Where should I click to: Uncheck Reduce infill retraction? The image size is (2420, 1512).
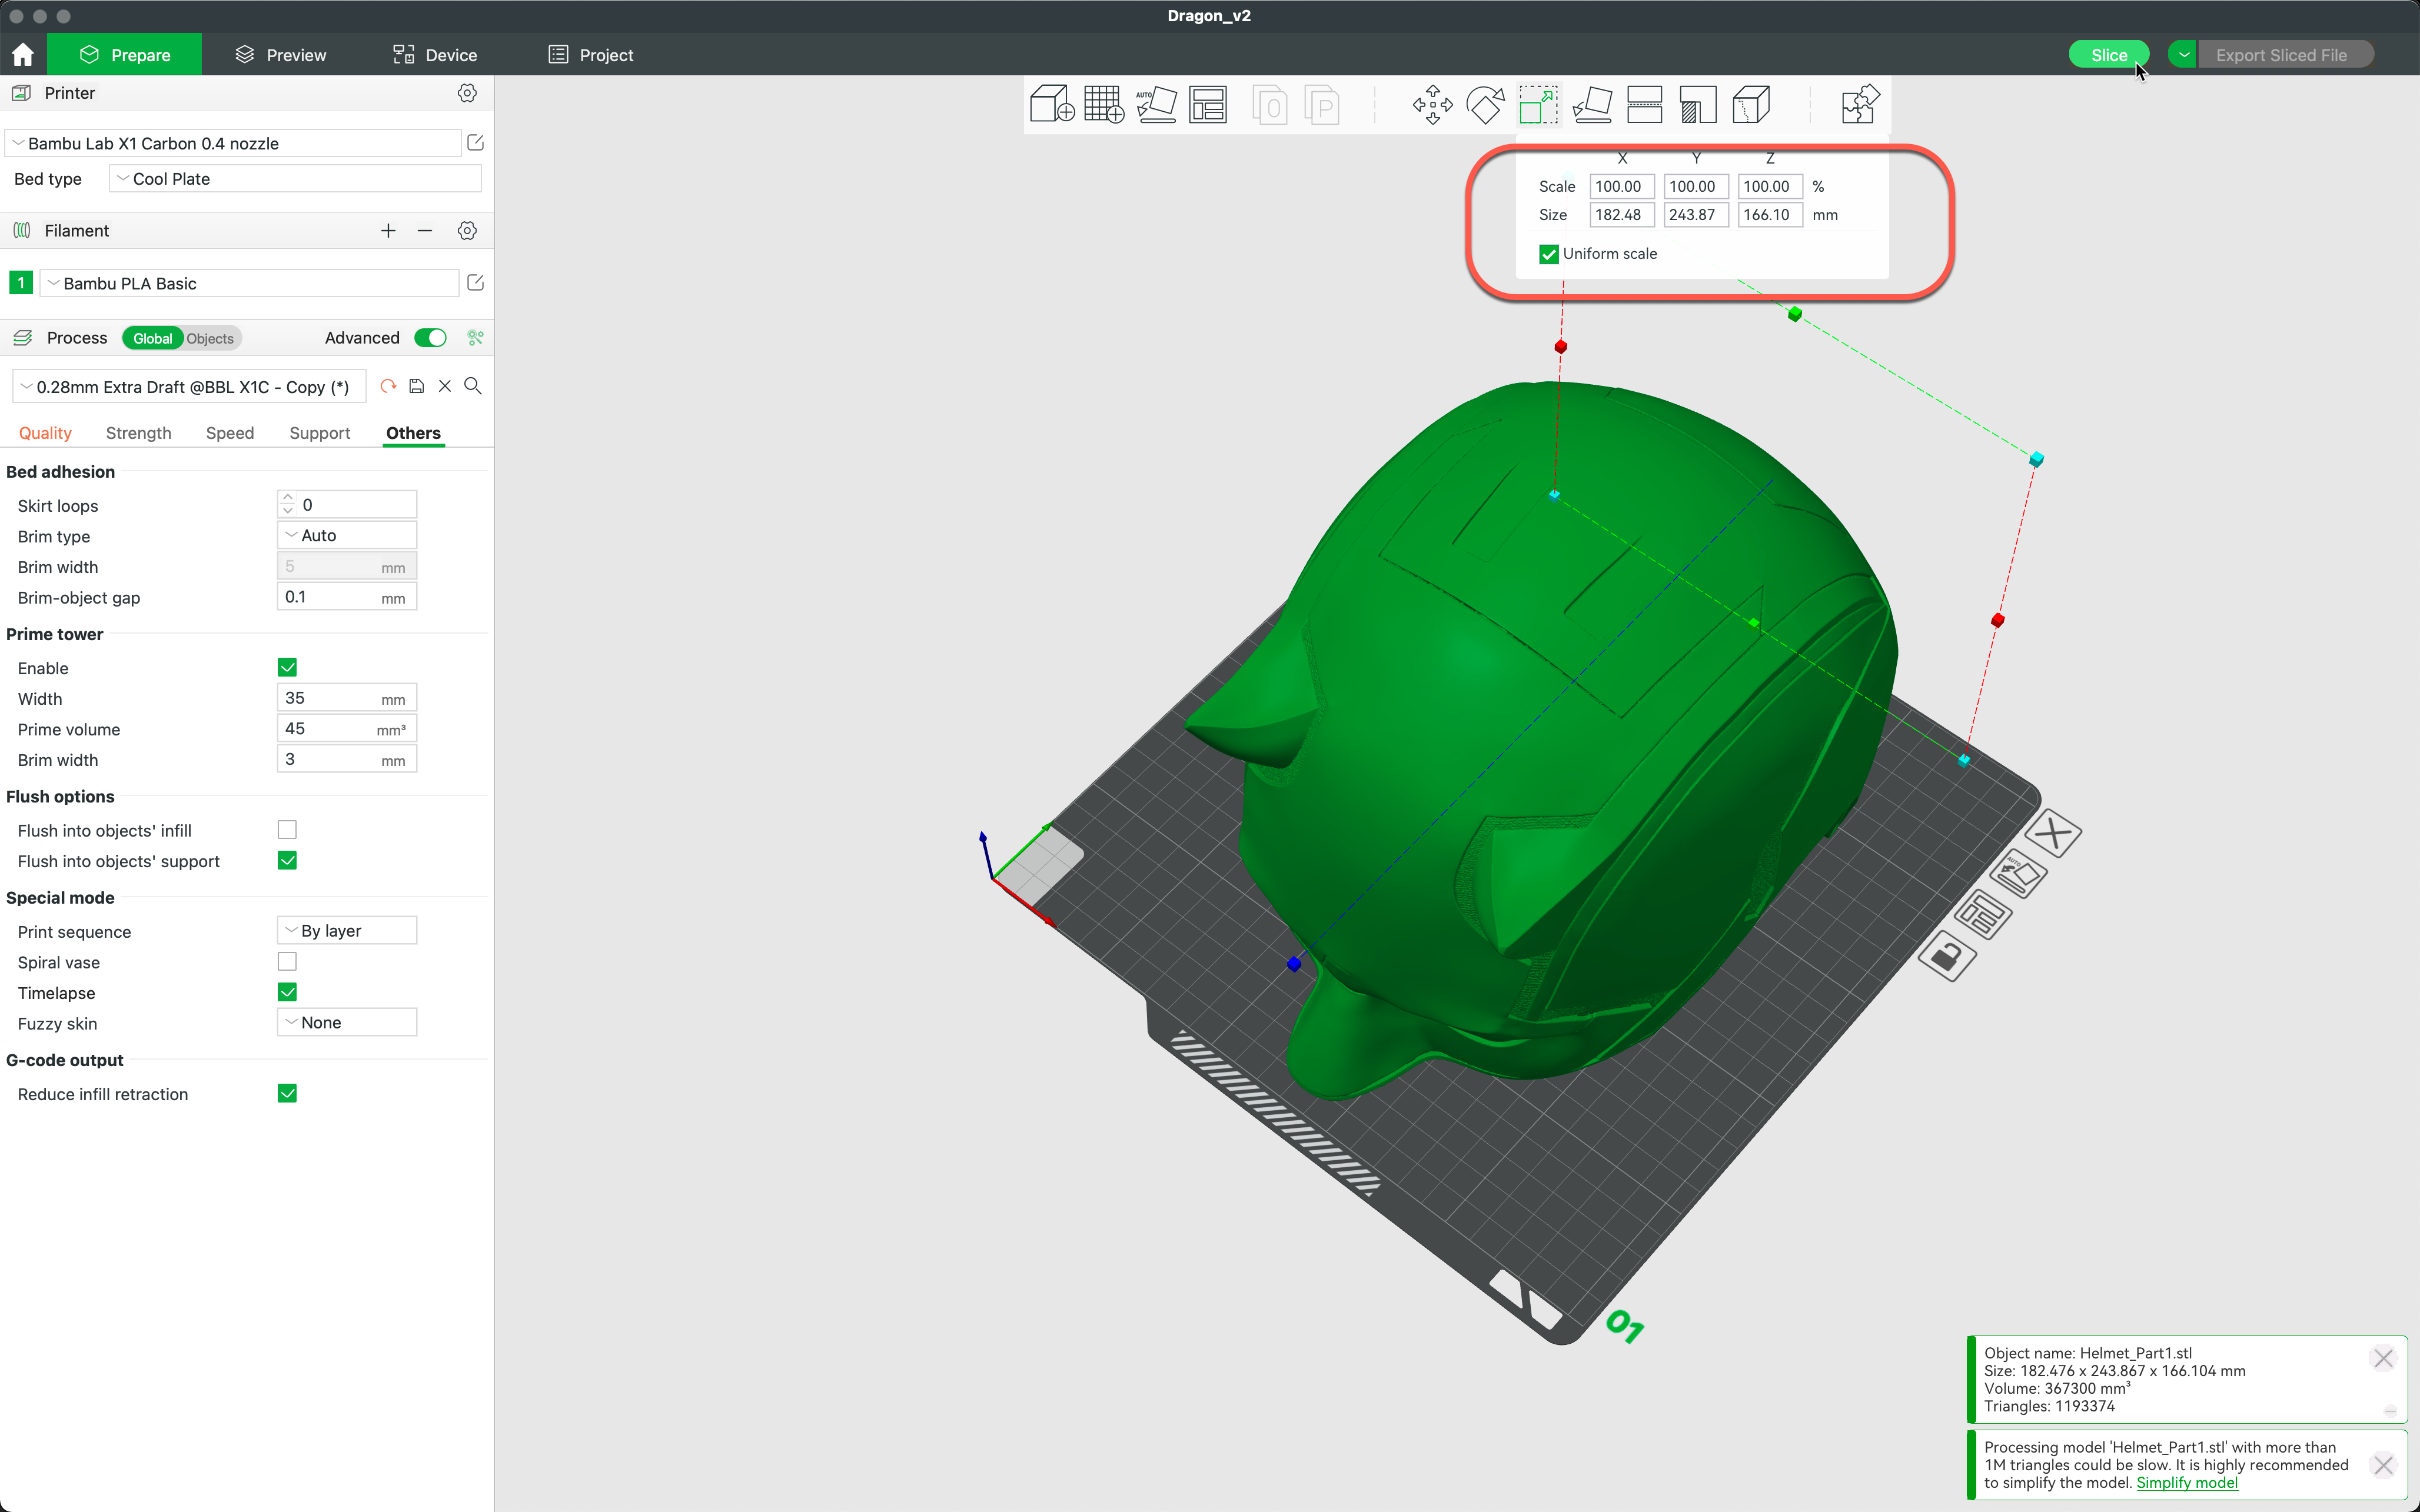(x=287, y=1093)
